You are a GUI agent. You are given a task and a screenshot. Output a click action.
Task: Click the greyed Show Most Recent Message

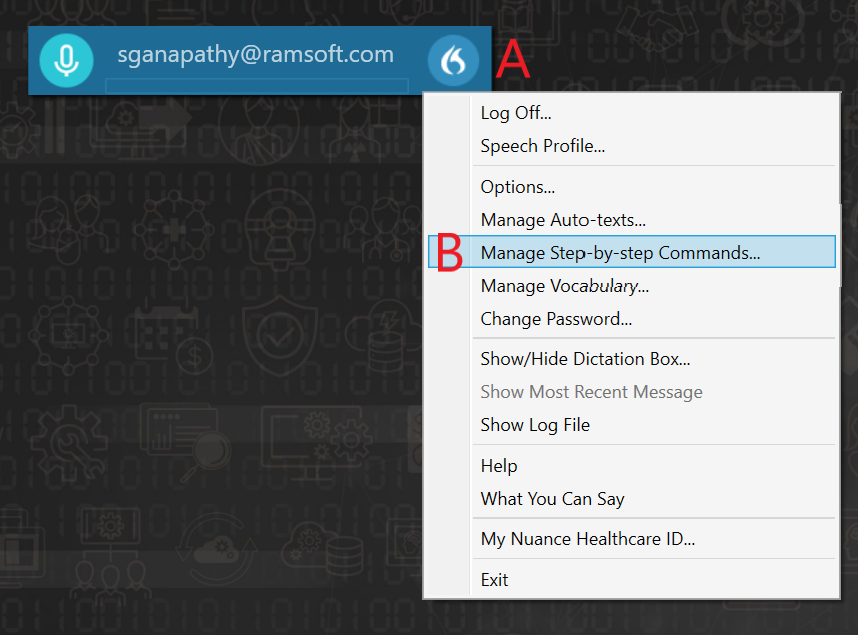(x=591, y=392)
